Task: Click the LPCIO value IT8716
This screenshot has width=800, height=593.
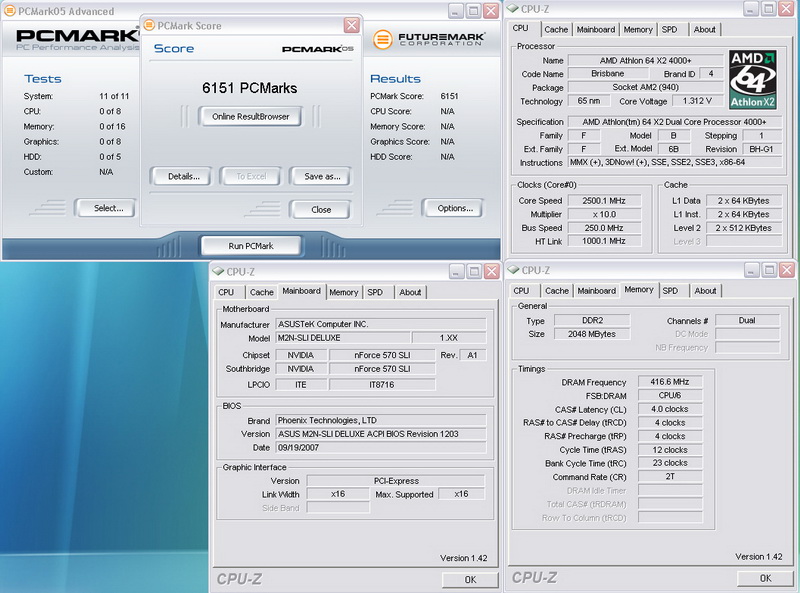Action: [382, 385]
